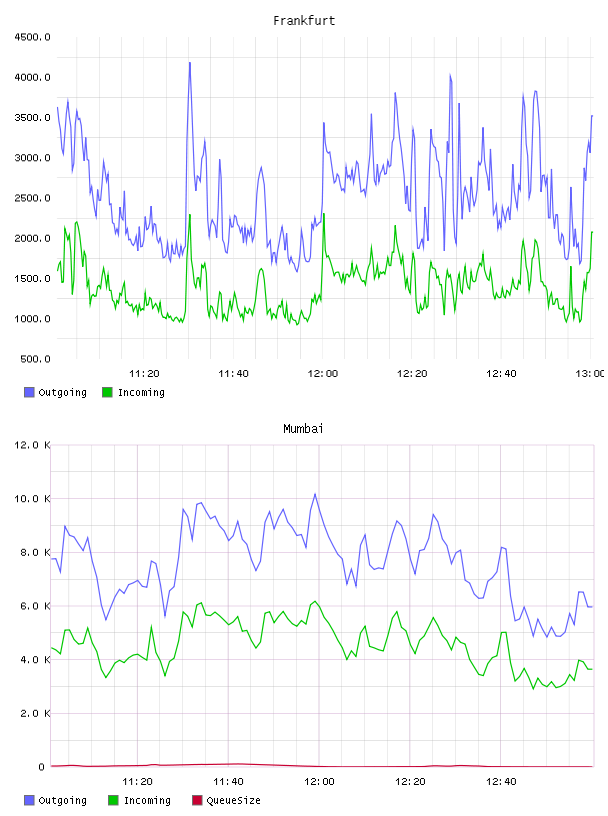Image resolution: width=608 pixels, height=816 pixels.
Task: Click the 6.0 K y-axis label on Mumbai chart
Action: 36,606
